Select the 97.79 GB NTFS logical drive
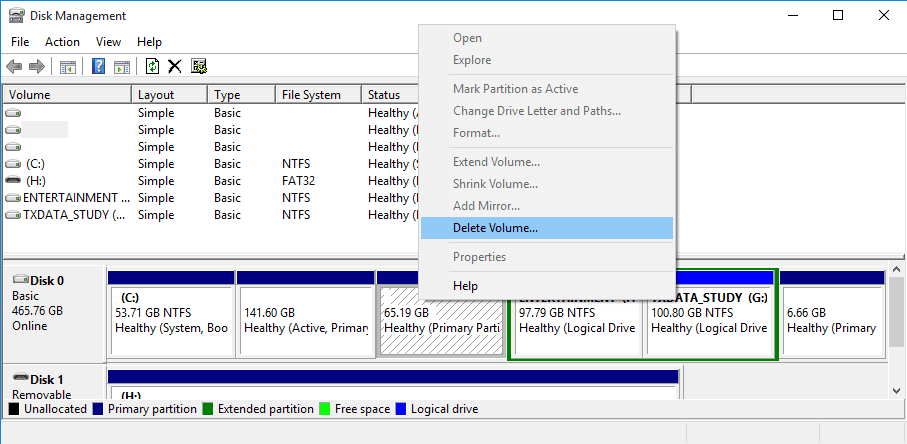Image resolution: width=907 pixels, height=444 pixels. [x=577, y=321]
